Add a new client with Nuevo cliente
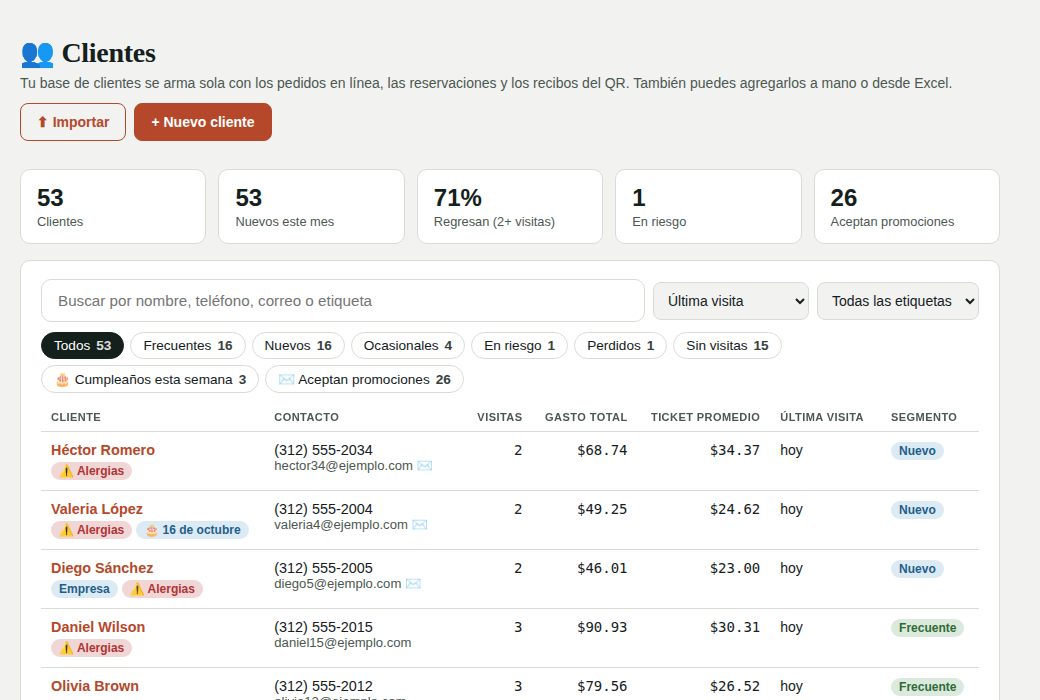 pos(203,122)
